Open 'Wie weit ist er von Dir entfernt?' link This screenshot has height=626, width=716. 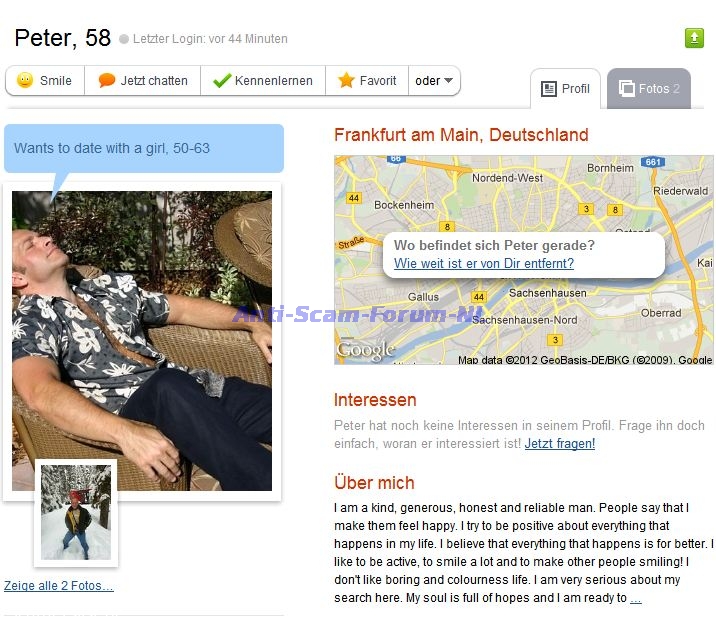484,263
